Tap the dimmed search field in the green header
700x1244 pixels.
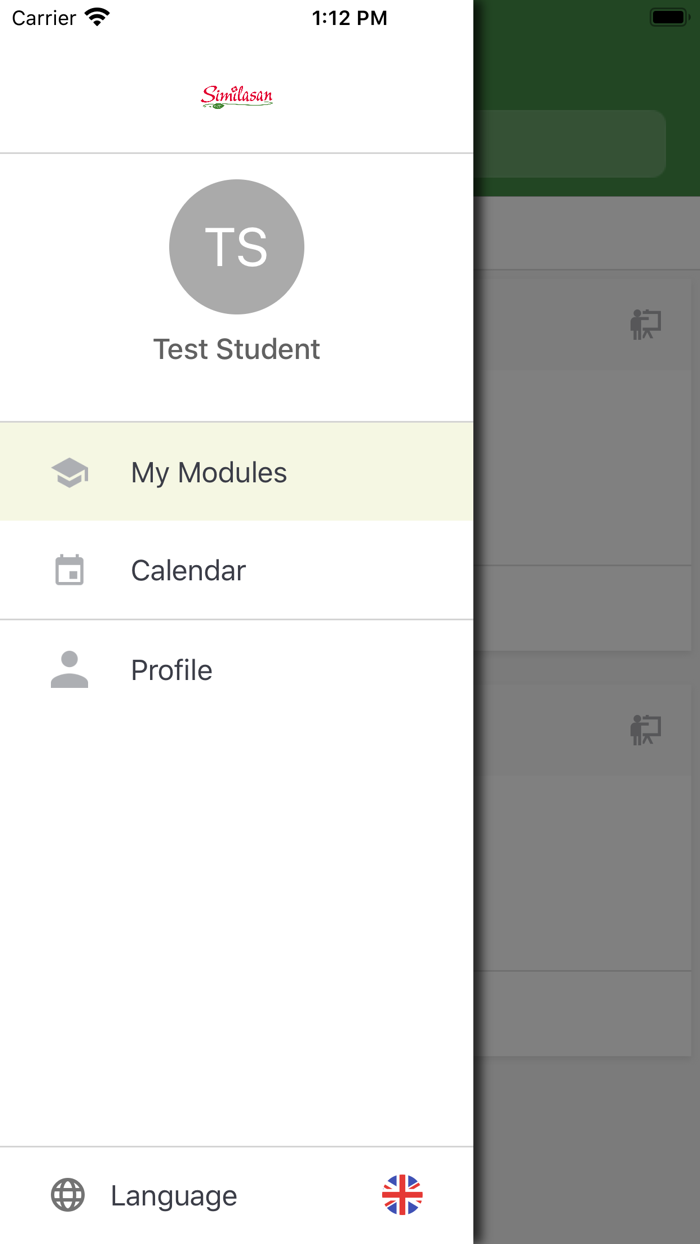coord(570,144)
